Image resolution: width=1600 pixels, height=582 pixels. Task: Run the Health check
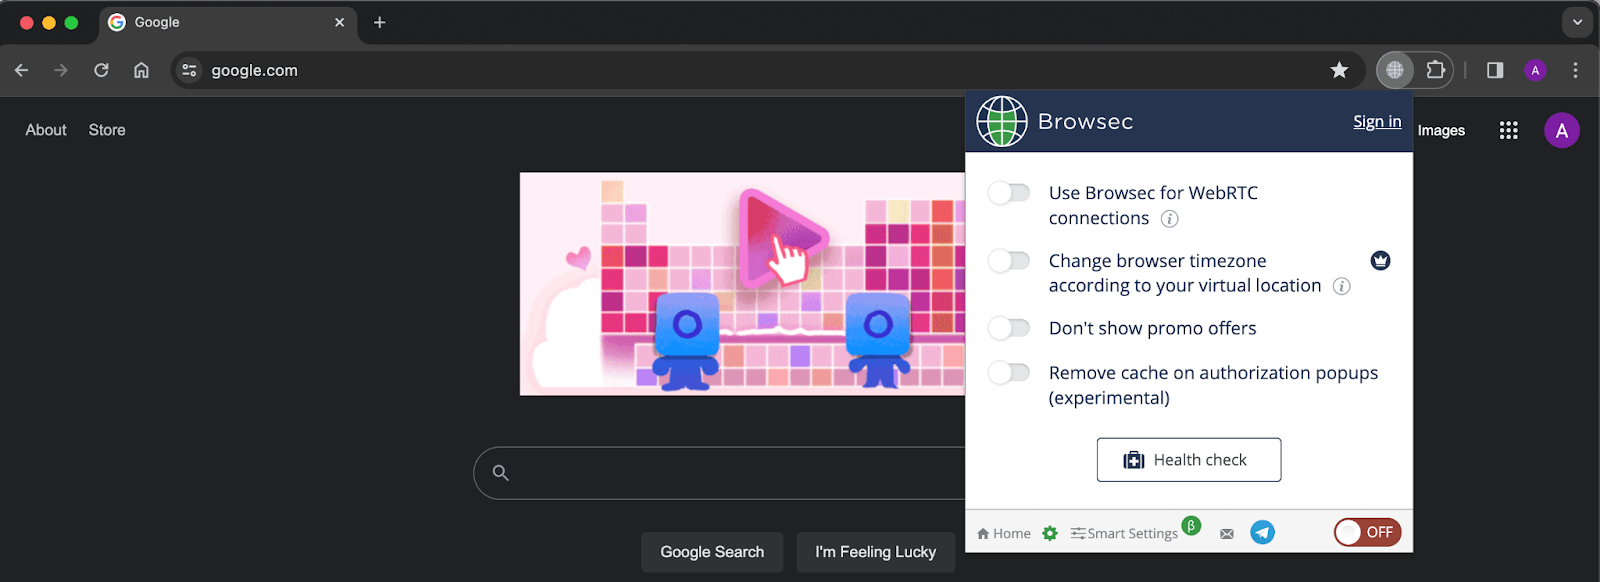tap(1189, 460)
